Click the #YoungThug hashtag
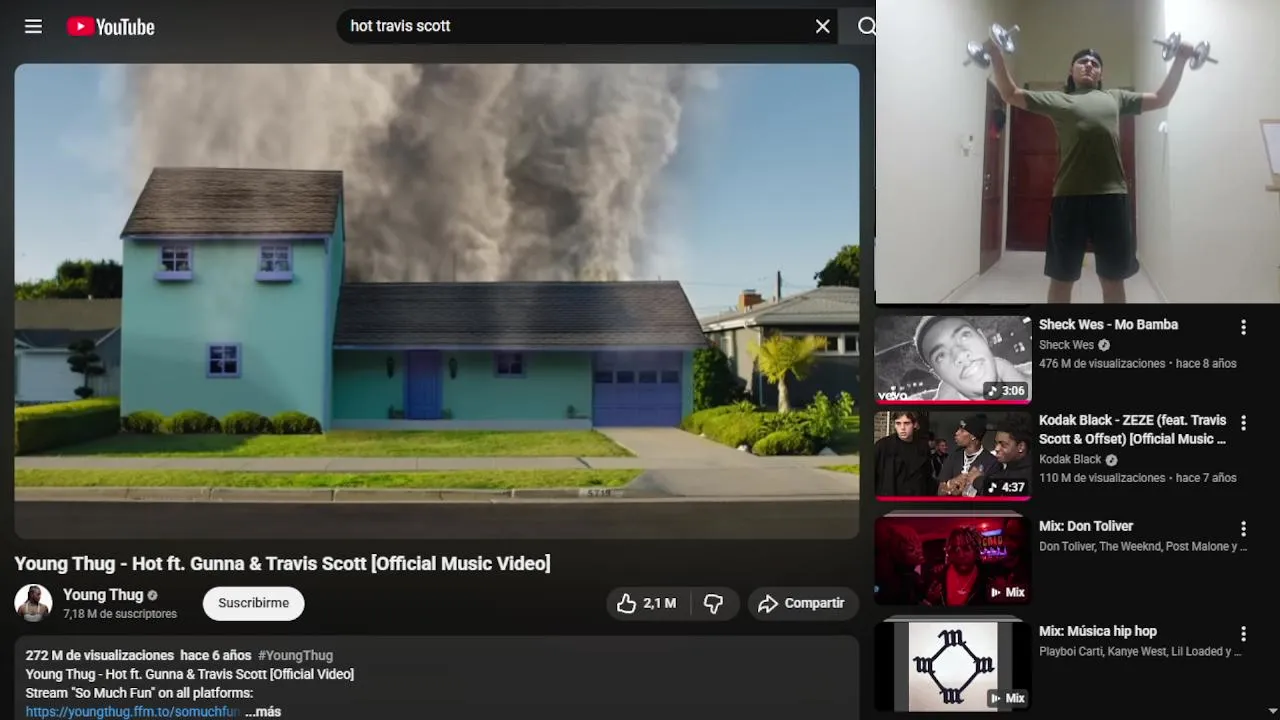 pyautogui.click(x=295, y=655)
